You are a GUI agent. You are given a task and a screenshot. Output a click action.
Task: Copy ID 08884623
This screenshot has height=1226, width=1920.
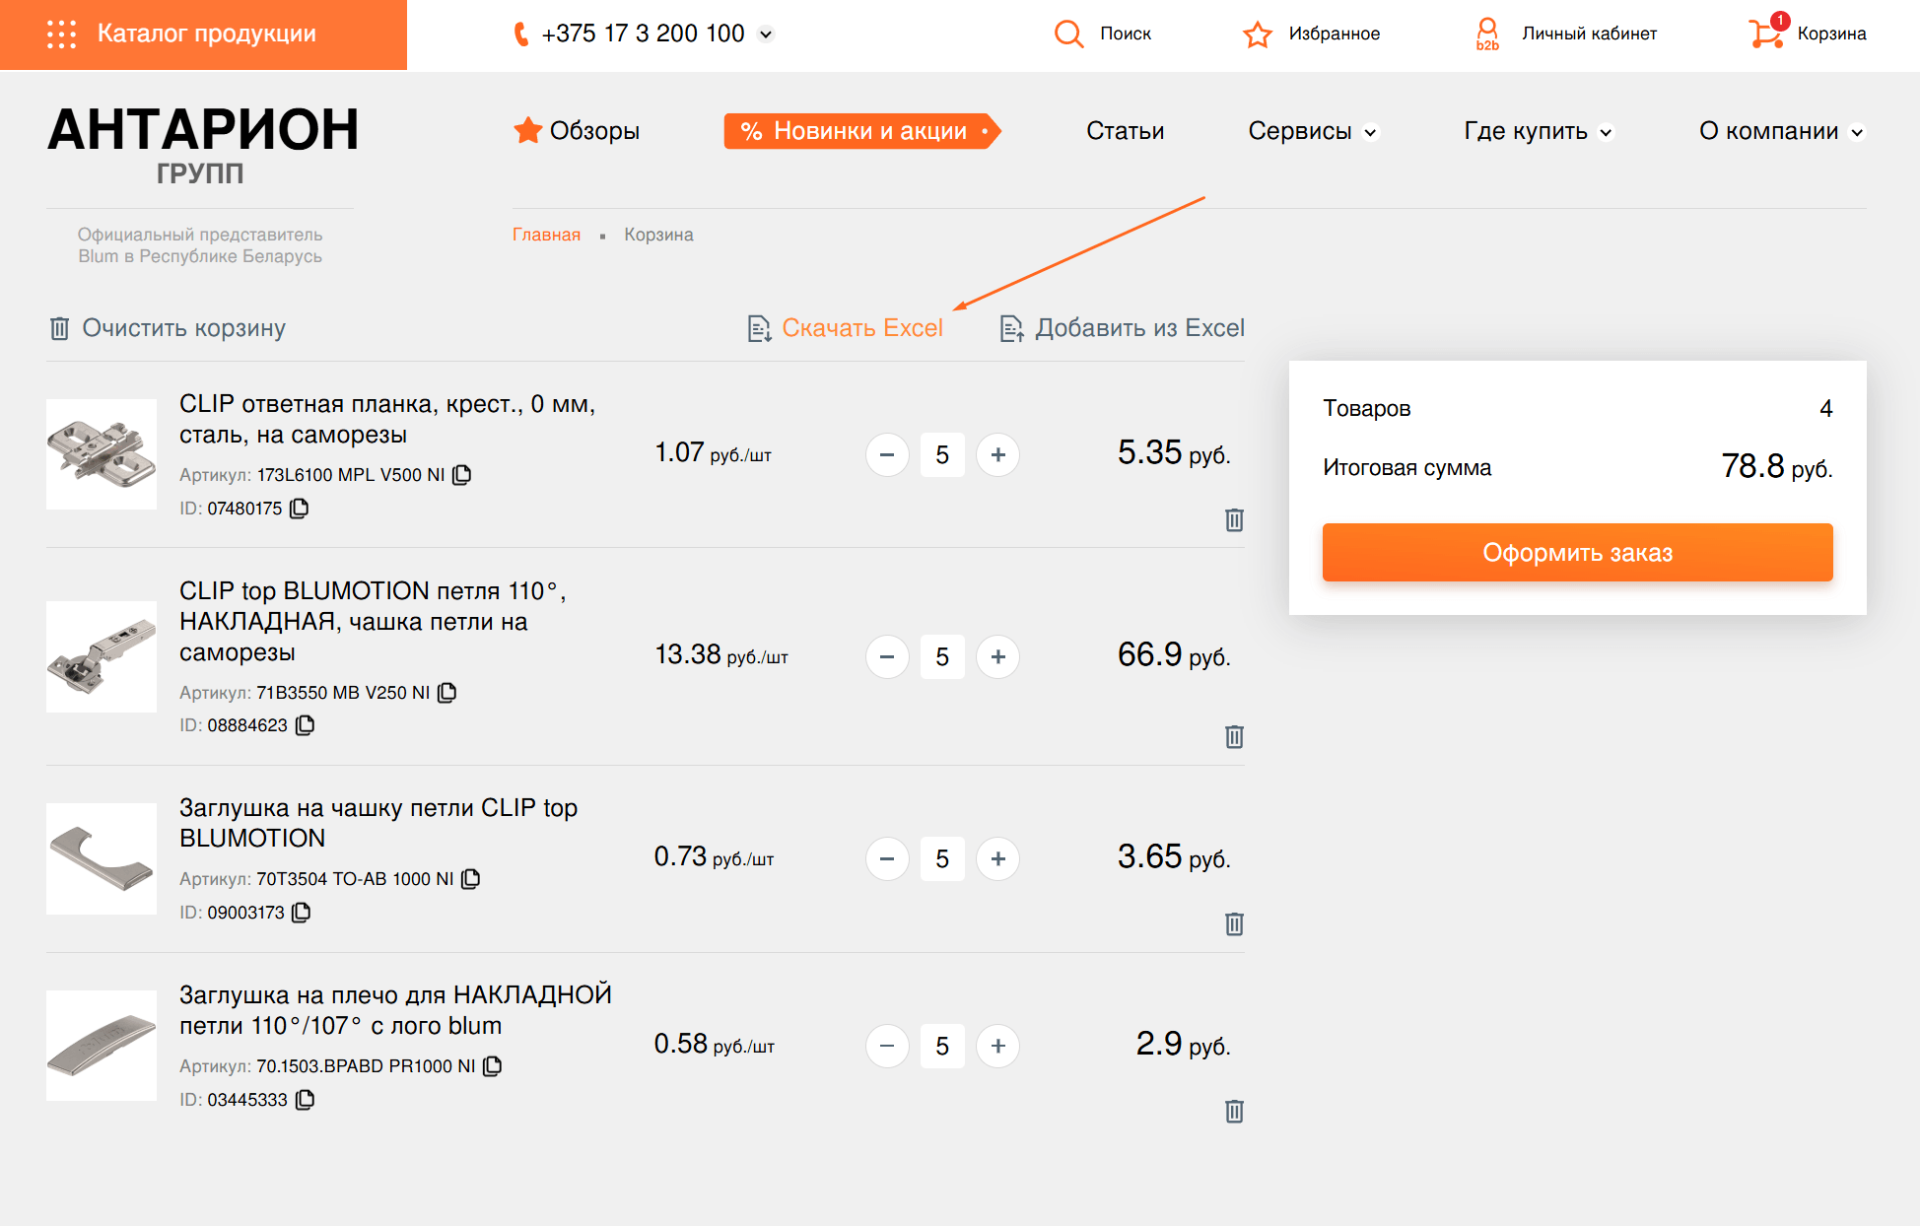point(305,726)
